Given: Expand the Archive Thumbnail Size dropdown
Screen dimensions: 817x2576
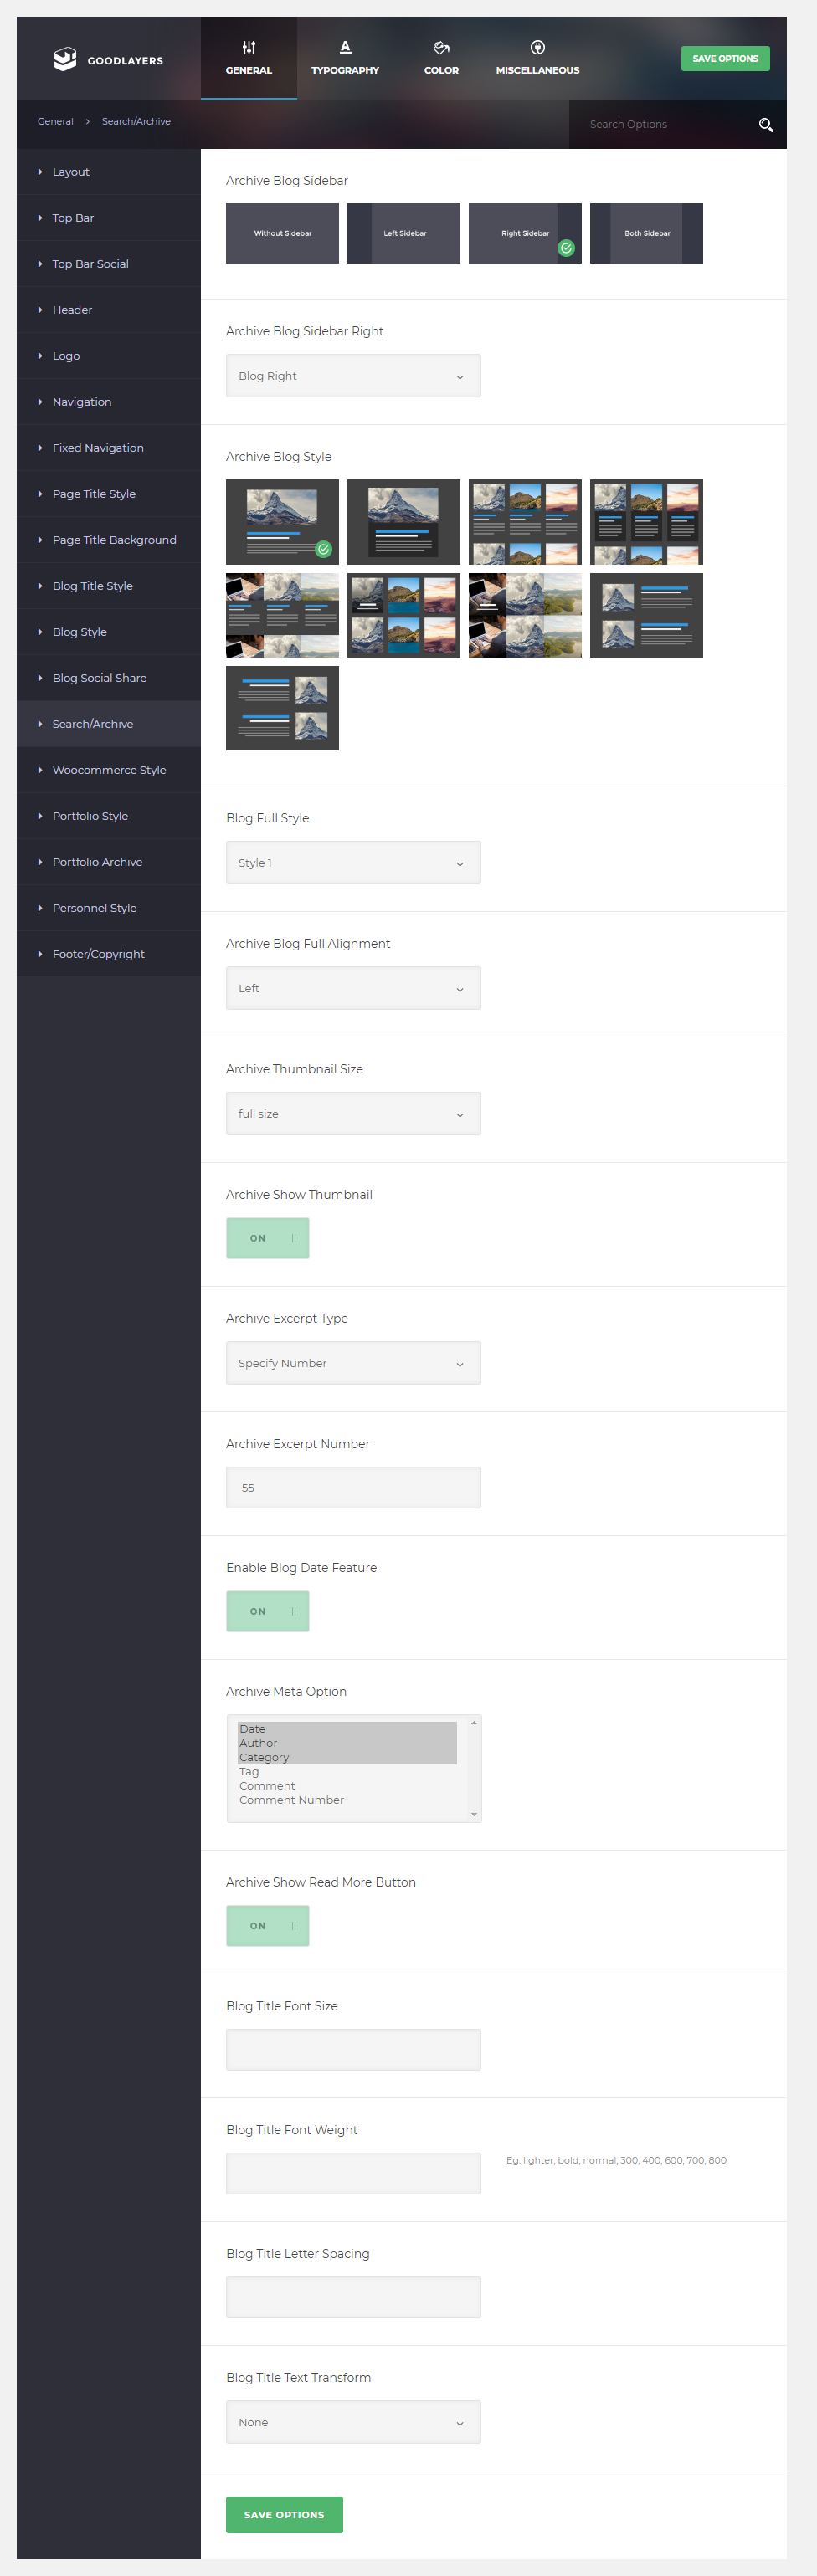Looking at the screenshot, I should [x=353, y=1113].
